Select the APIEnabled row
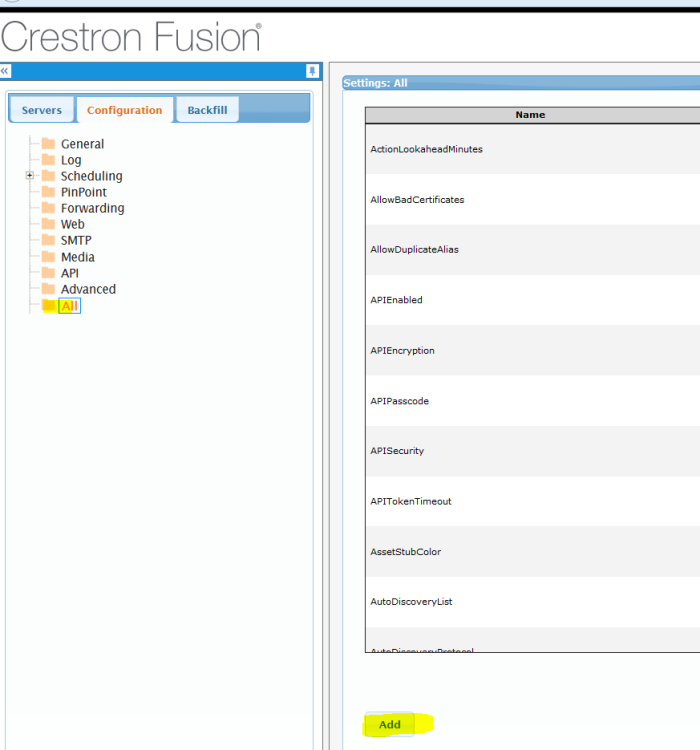Image resolution: width=700 pixels, height=750 pixels. click(533, 300)
